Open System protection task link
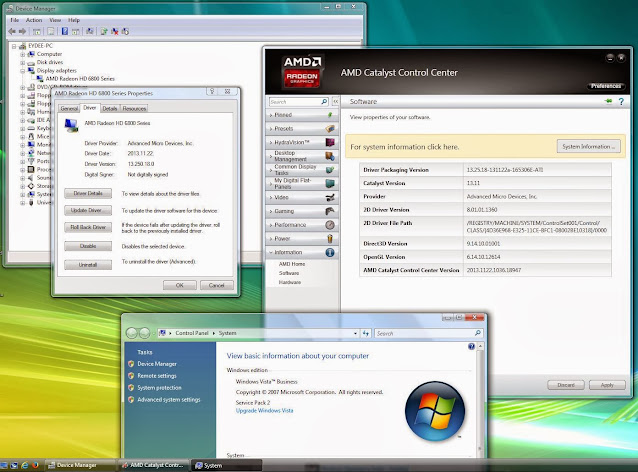The height and width of the screenshot is (472, 638). point(159,388)
